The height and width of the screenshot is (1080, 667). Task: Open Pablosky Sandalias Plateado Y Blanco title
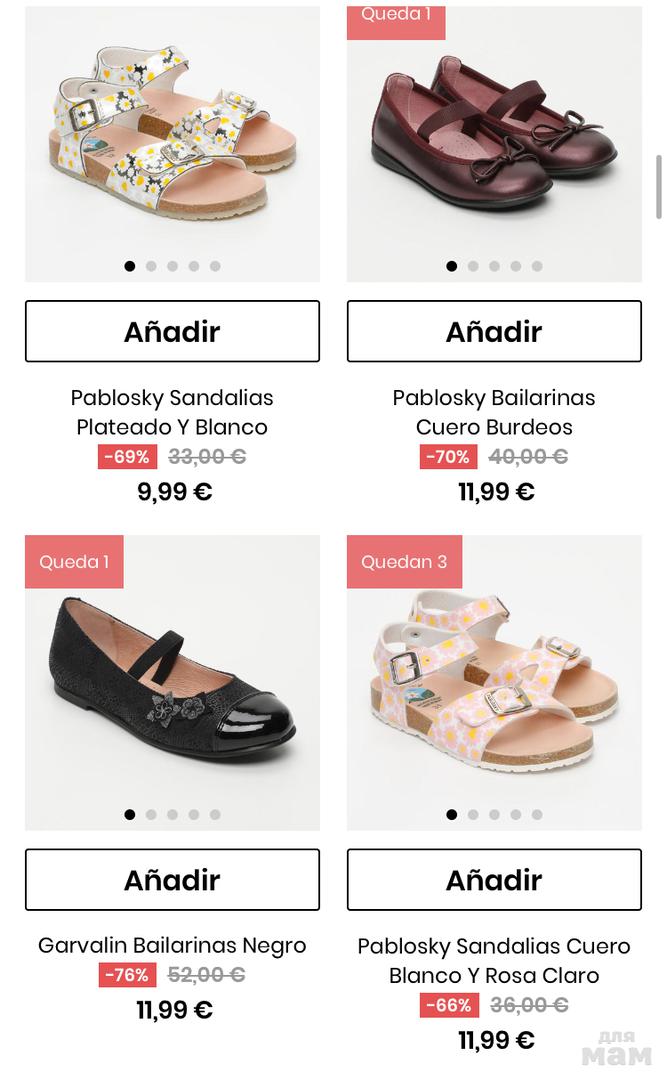click(x=172, y=412)
